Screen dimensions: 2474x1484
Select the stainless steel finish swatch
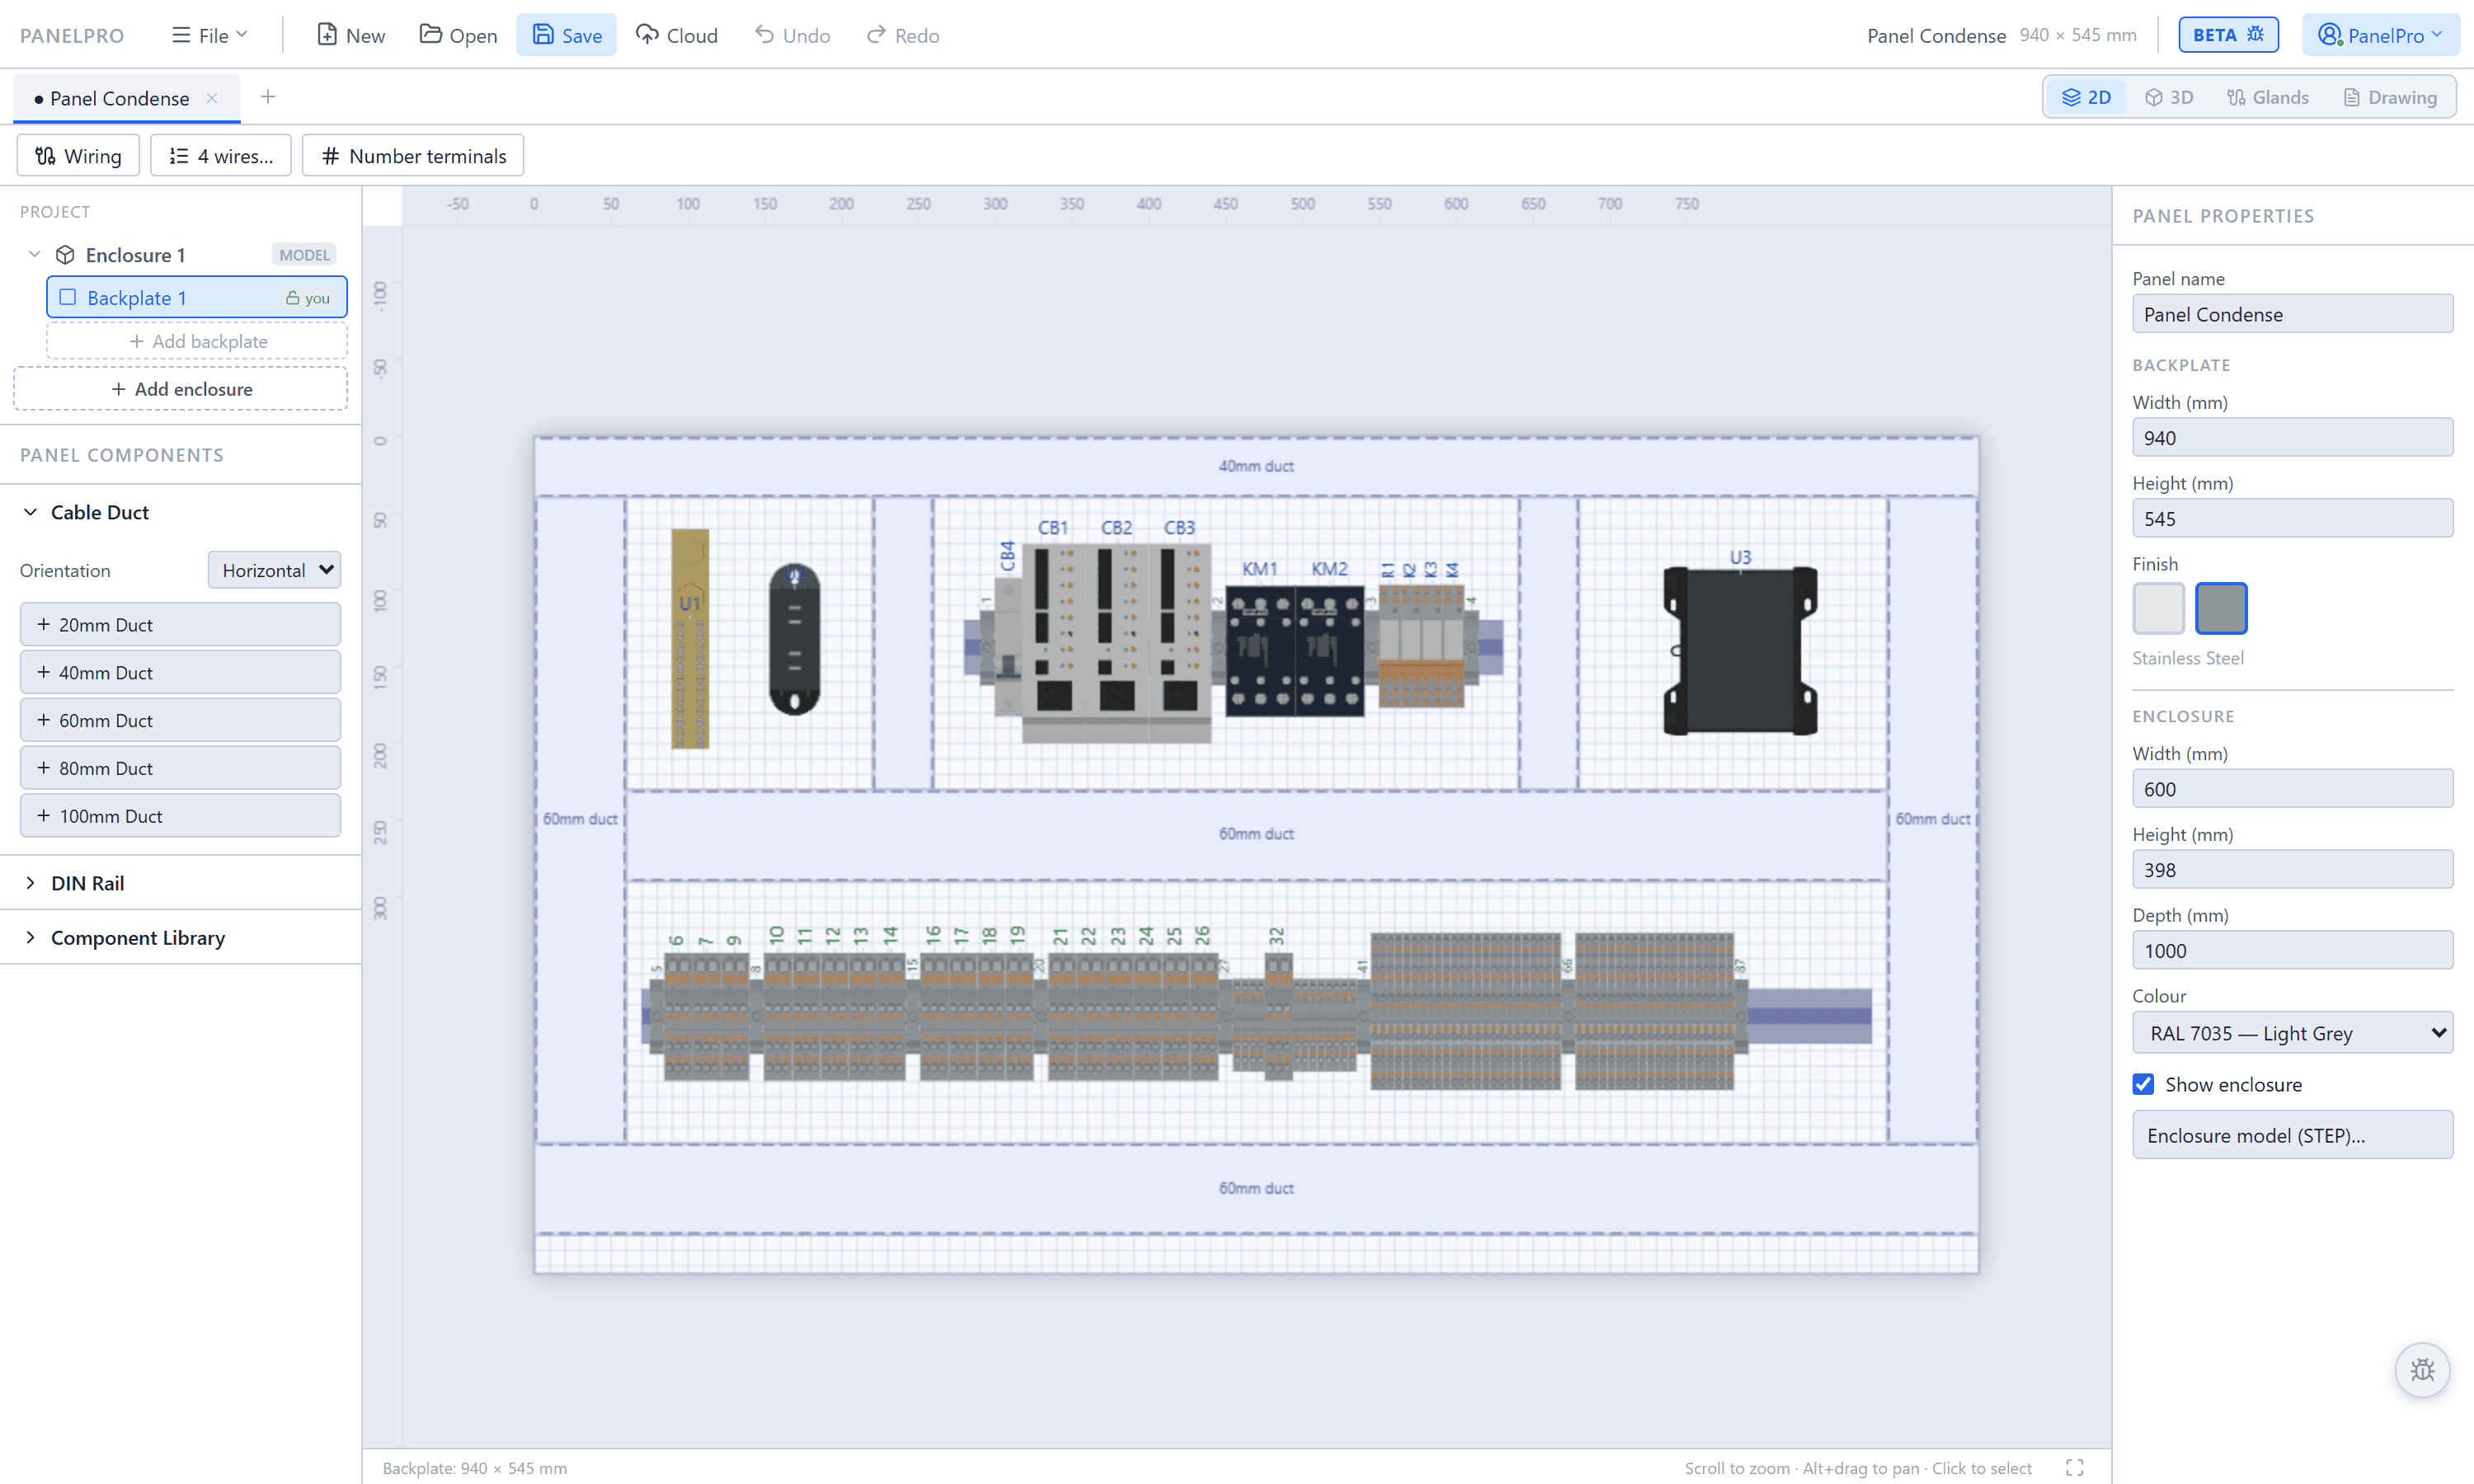(2220, 608)
